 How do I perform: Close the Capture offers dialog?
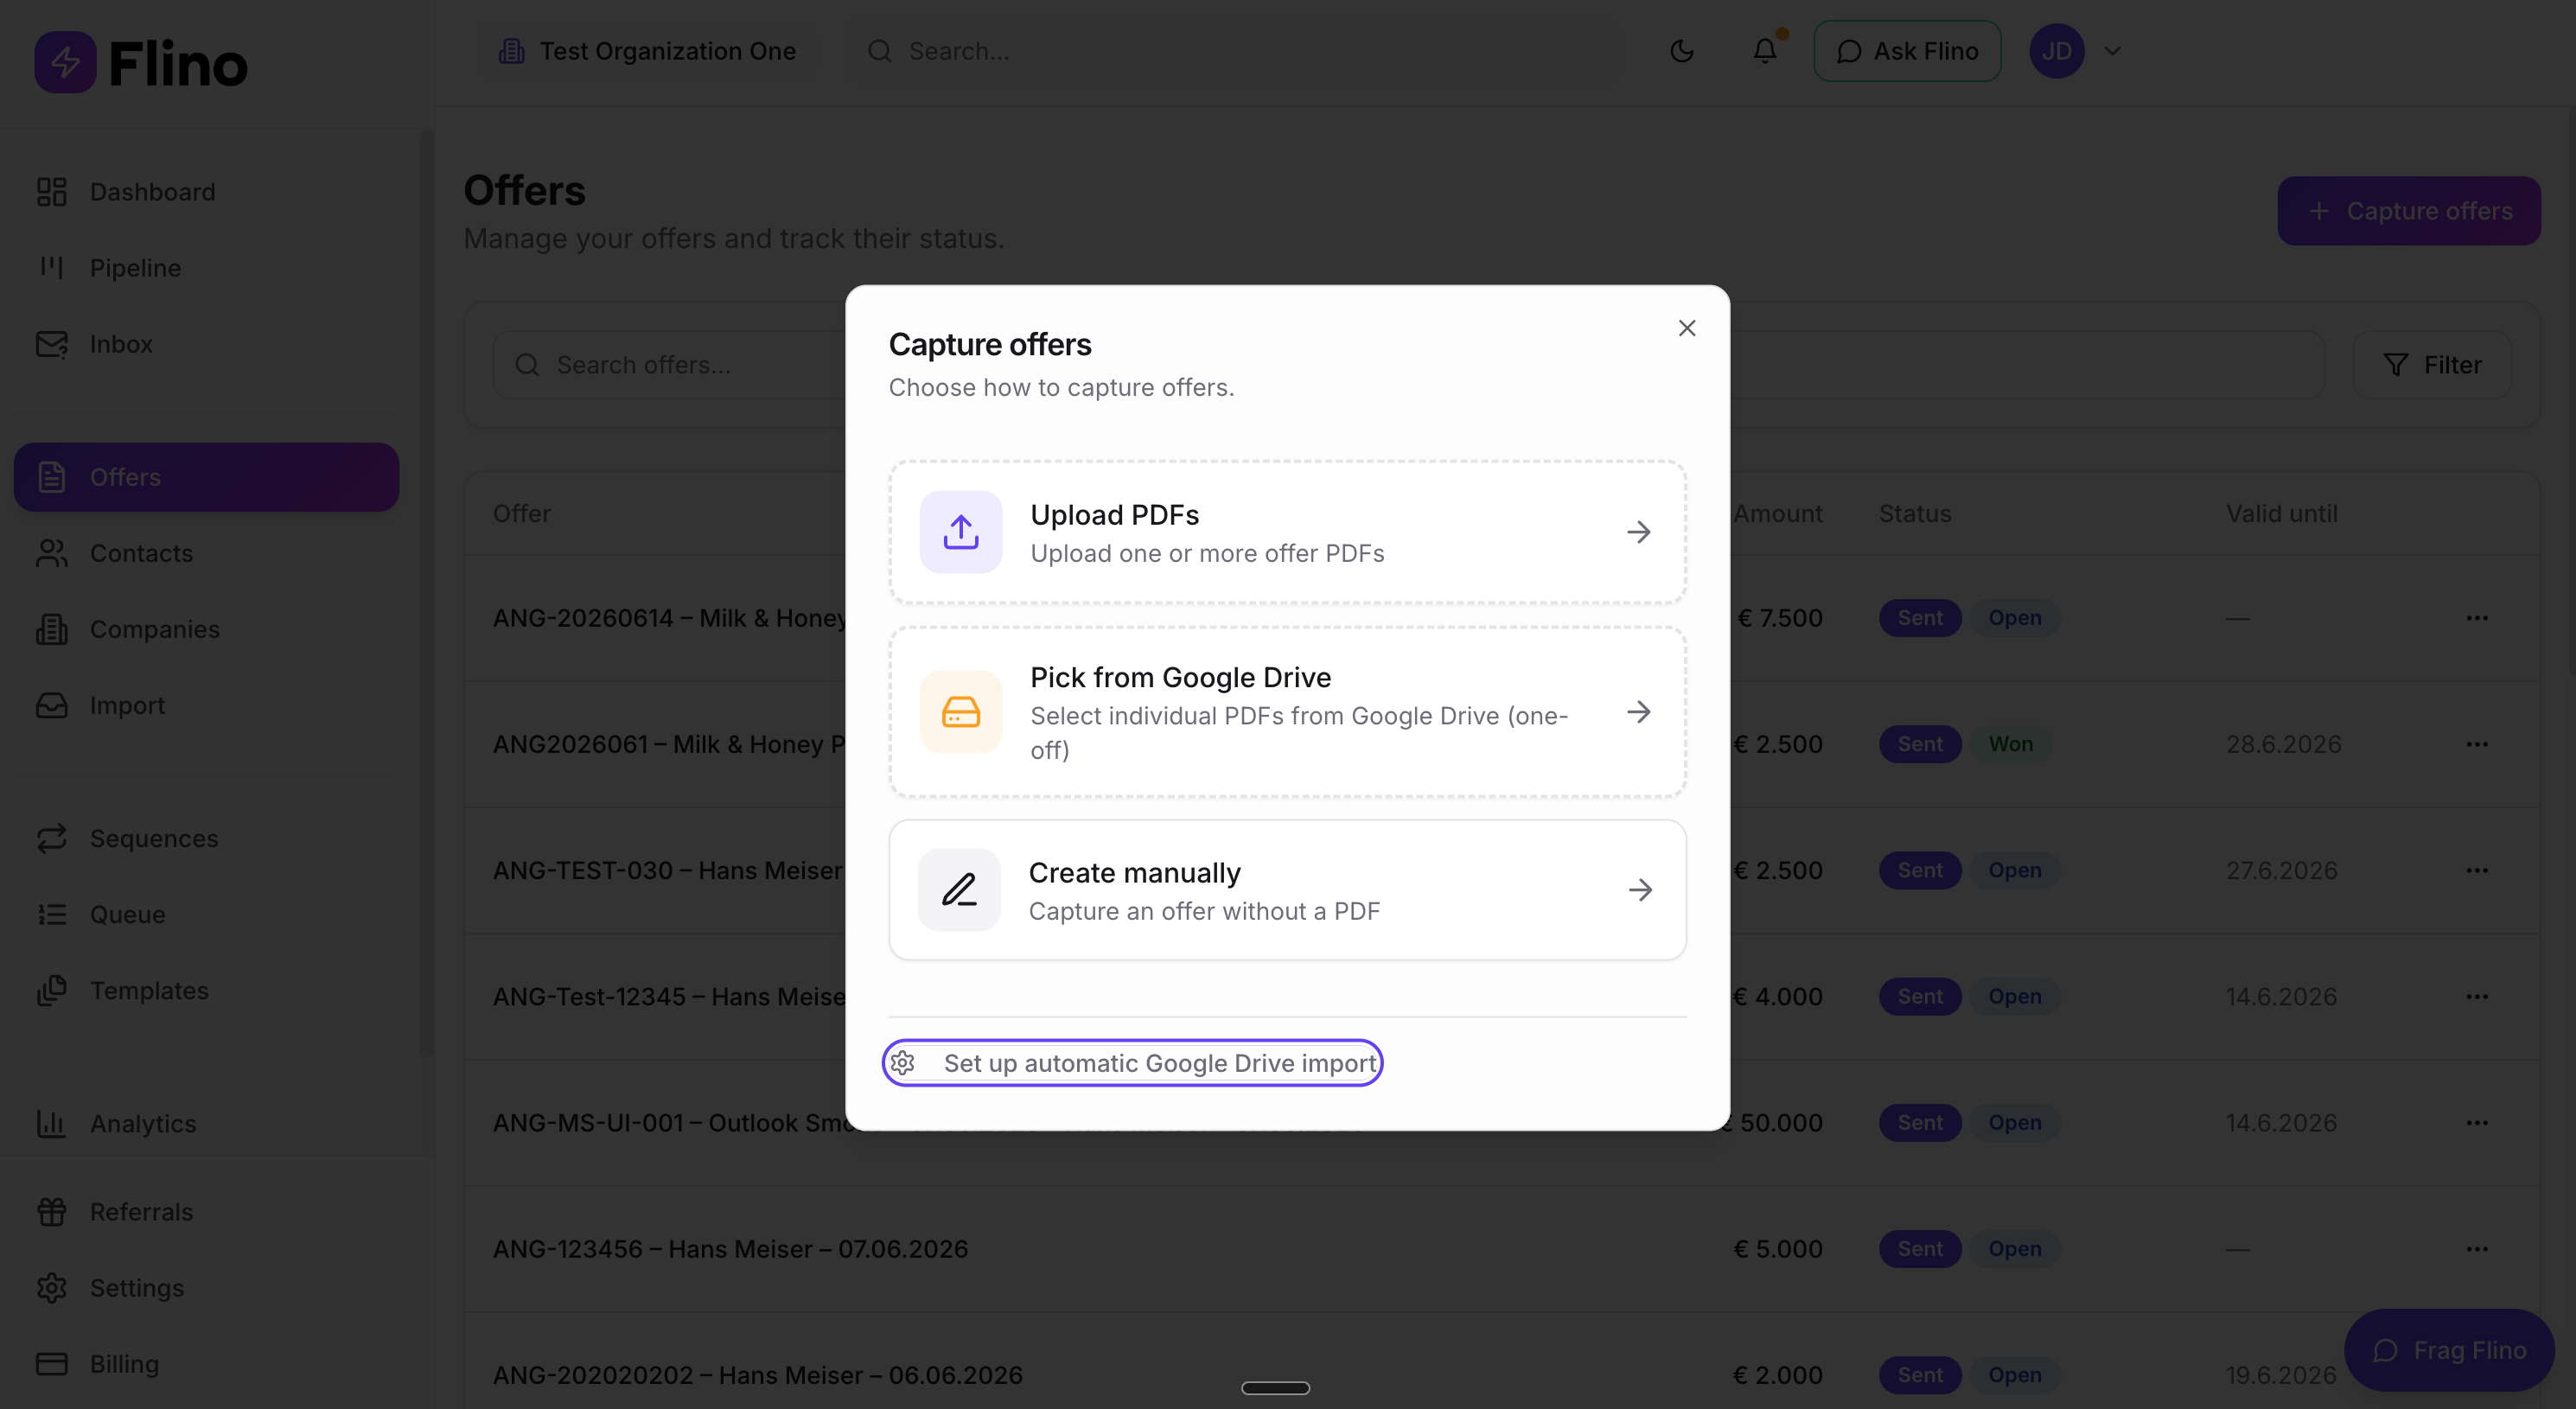point(1686,328)
